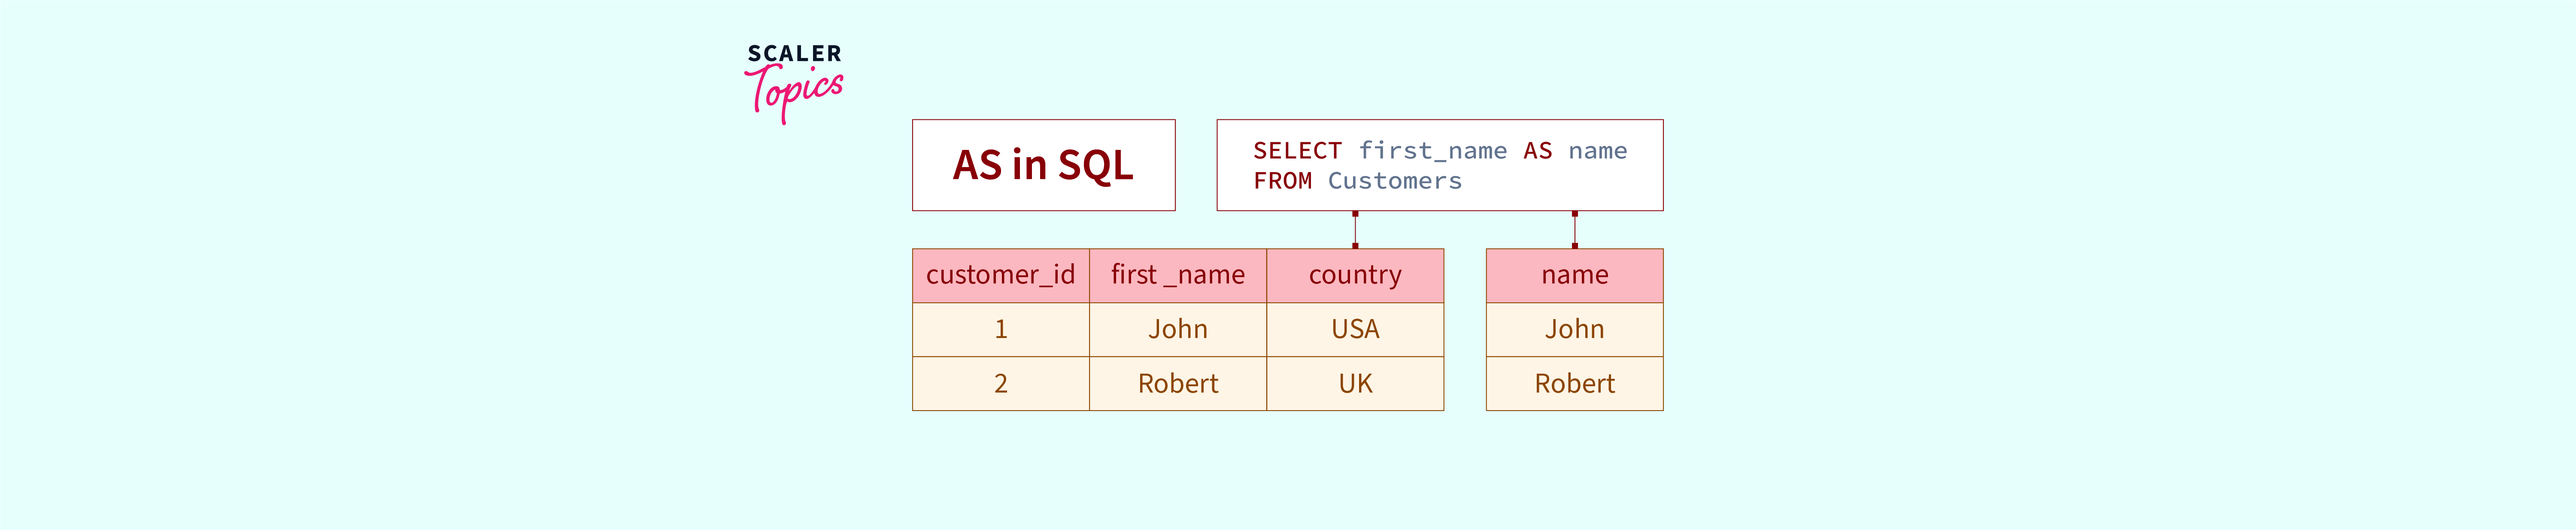Click the cell with customer id 2
Screen dimensions: 2576x530
[x=1000, y=383]
